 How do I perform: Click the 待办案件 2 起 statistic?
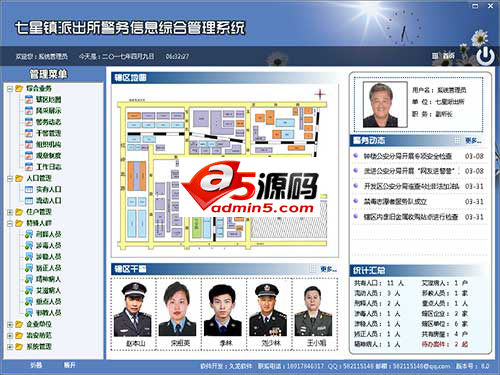[x=445, y=344]
